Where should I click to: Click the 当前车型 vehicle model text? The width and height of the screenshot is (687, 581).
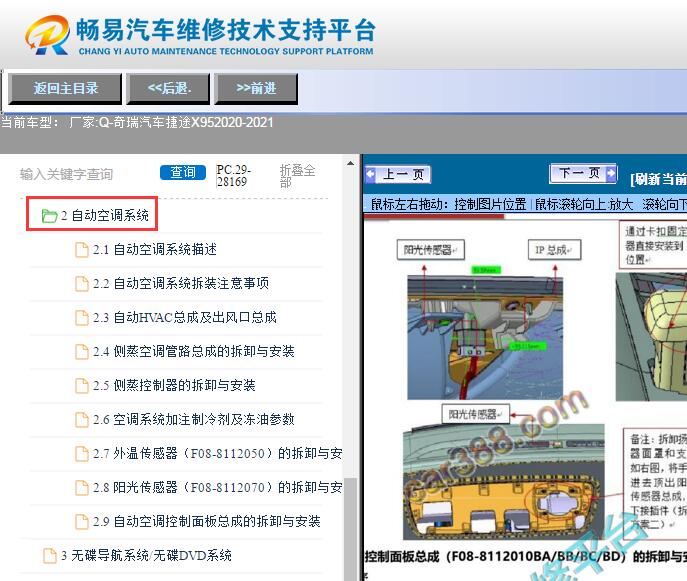pyautogui.click(x=137, y=122)
